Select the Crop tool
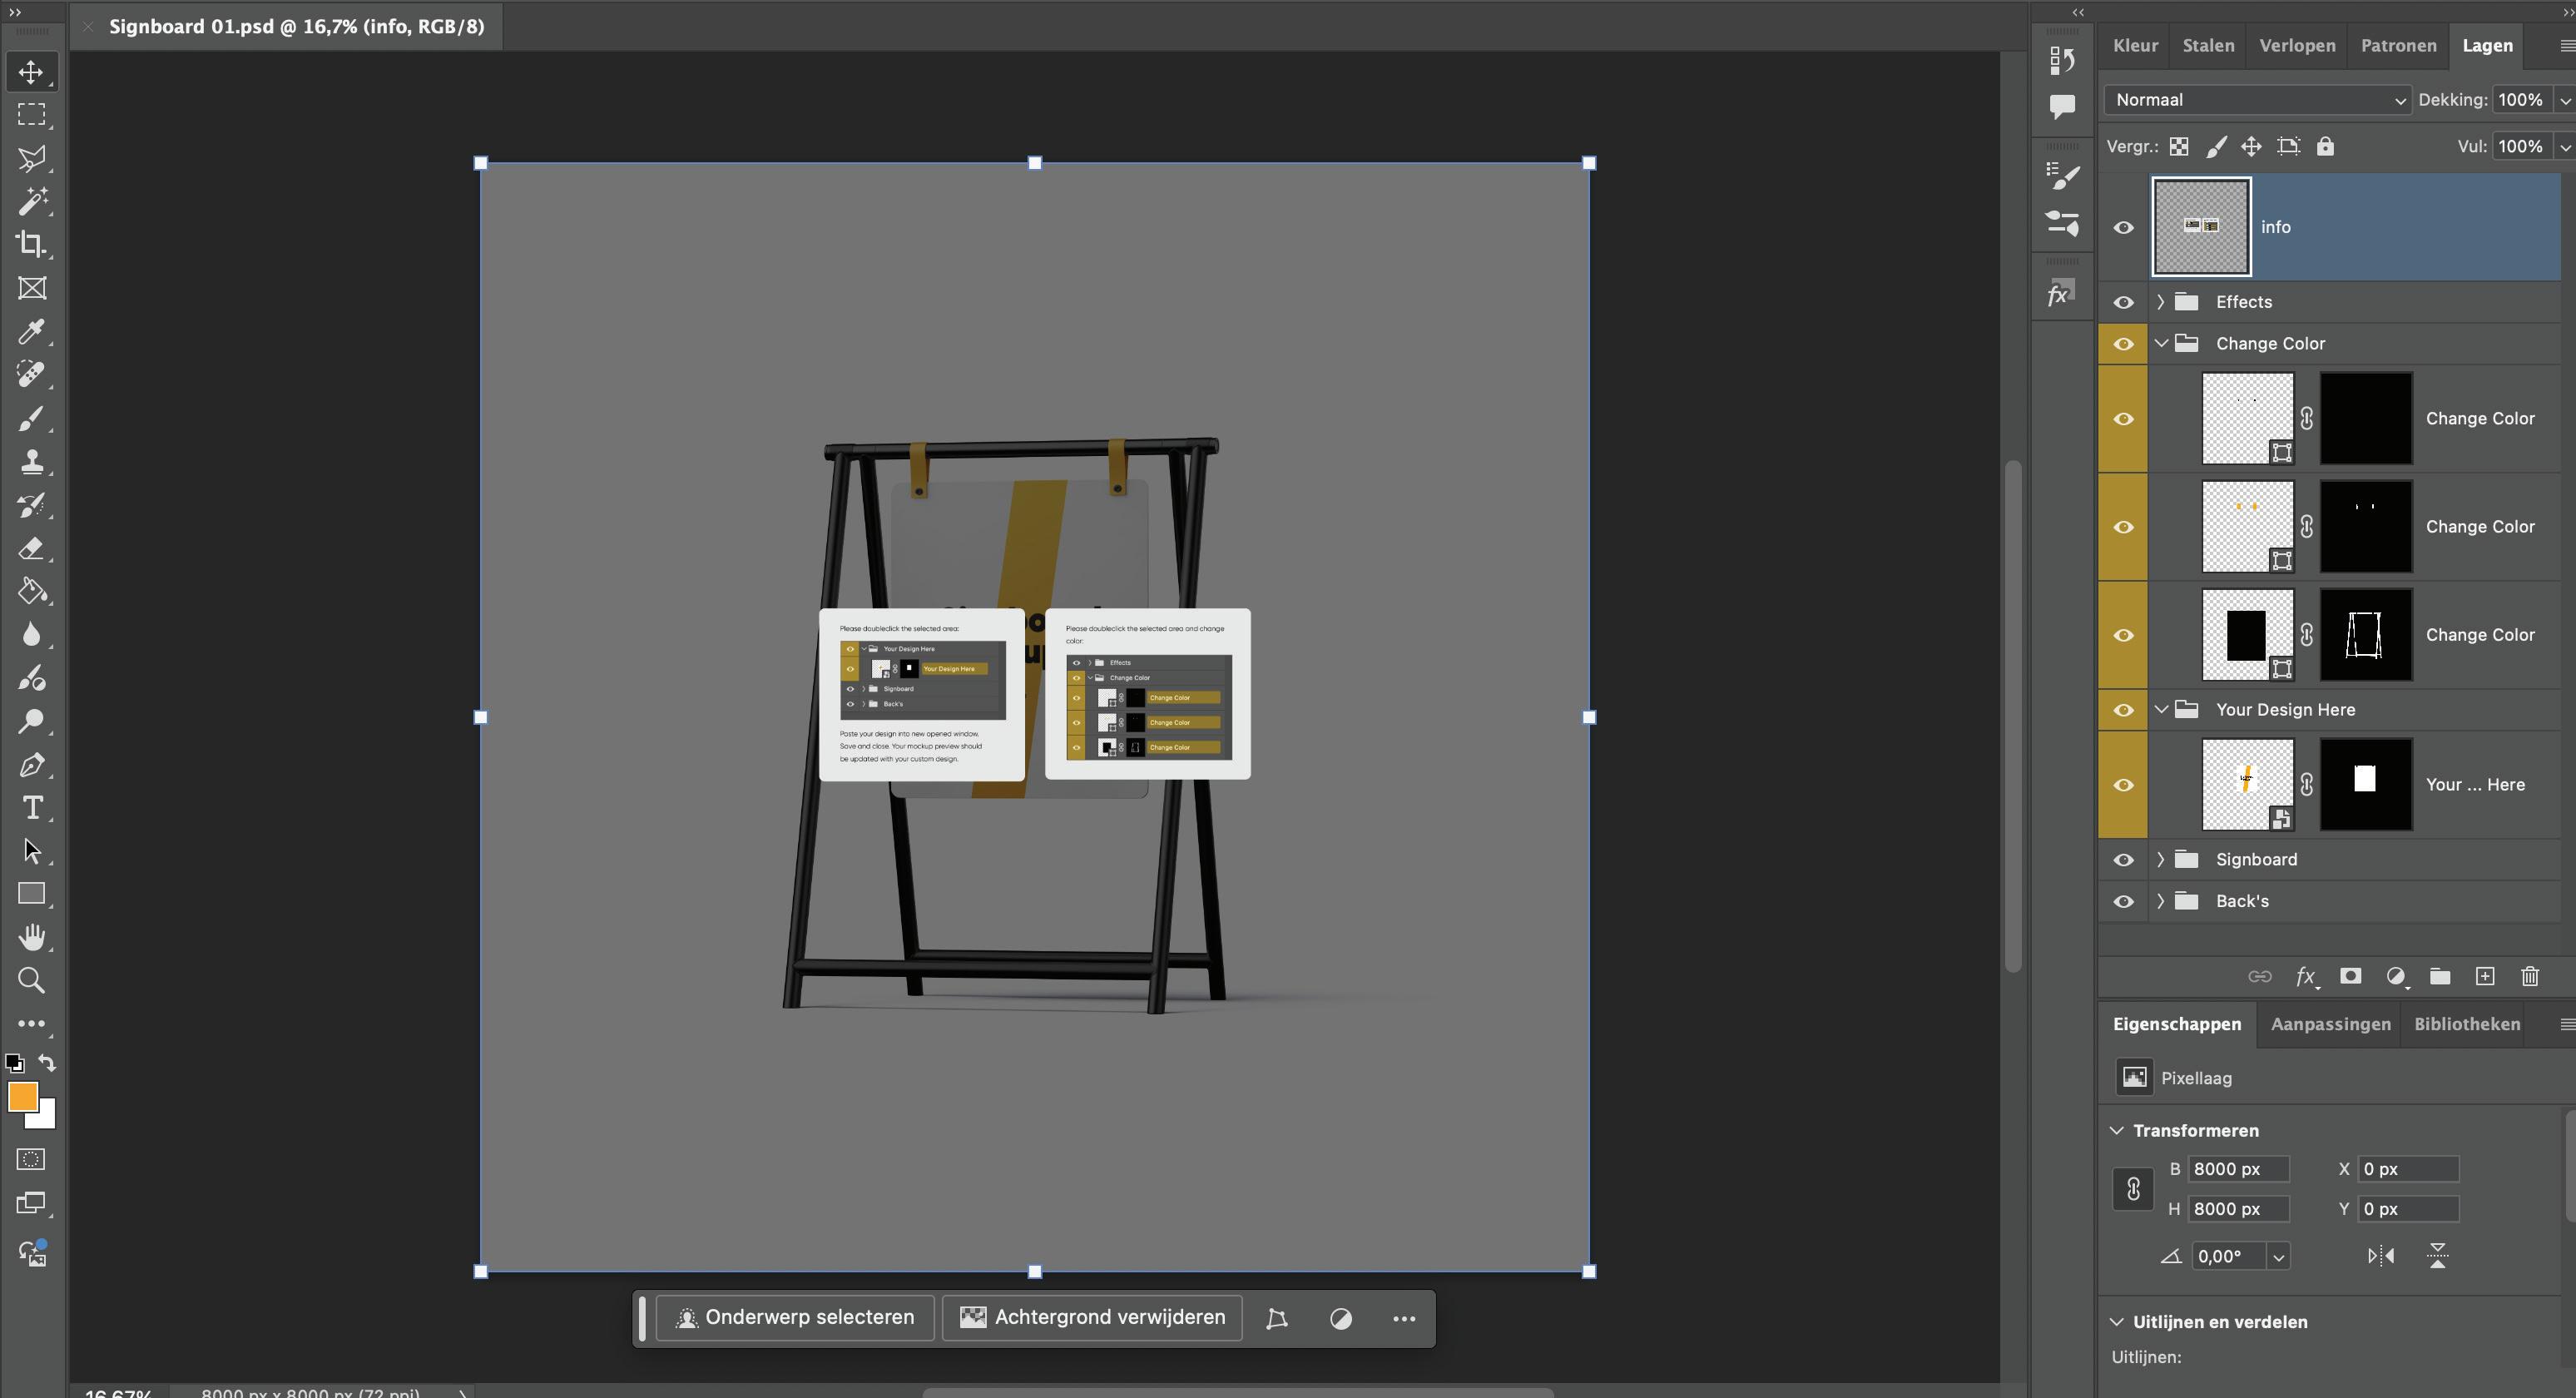This screenshot has width=2576, height=1398. (x=31, y=245)
